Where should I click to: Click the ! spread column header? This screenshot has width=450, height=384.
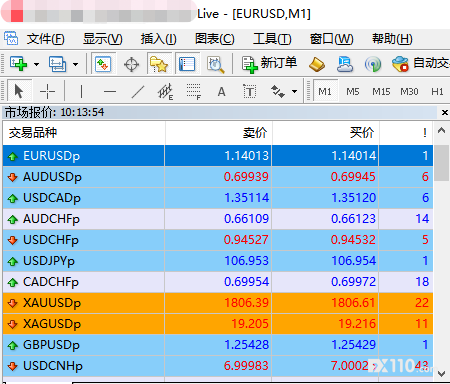point(406,133)
